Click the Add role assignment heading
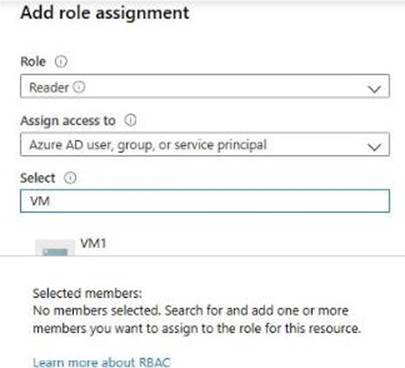Screen dimensions: 405x368 tap(105, 13)
